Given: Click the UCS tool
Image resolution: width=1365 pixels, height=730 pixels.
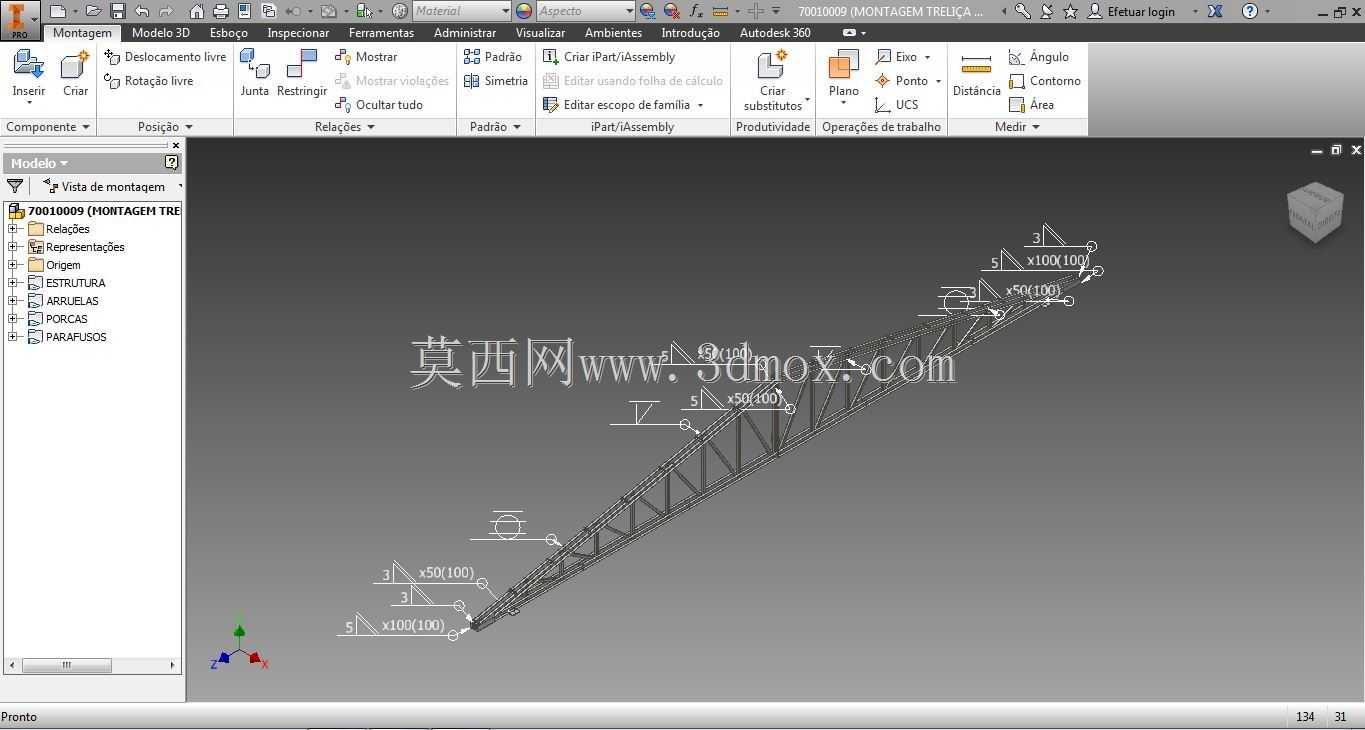Looking at the screenshot, I should [x=896, y=105].
